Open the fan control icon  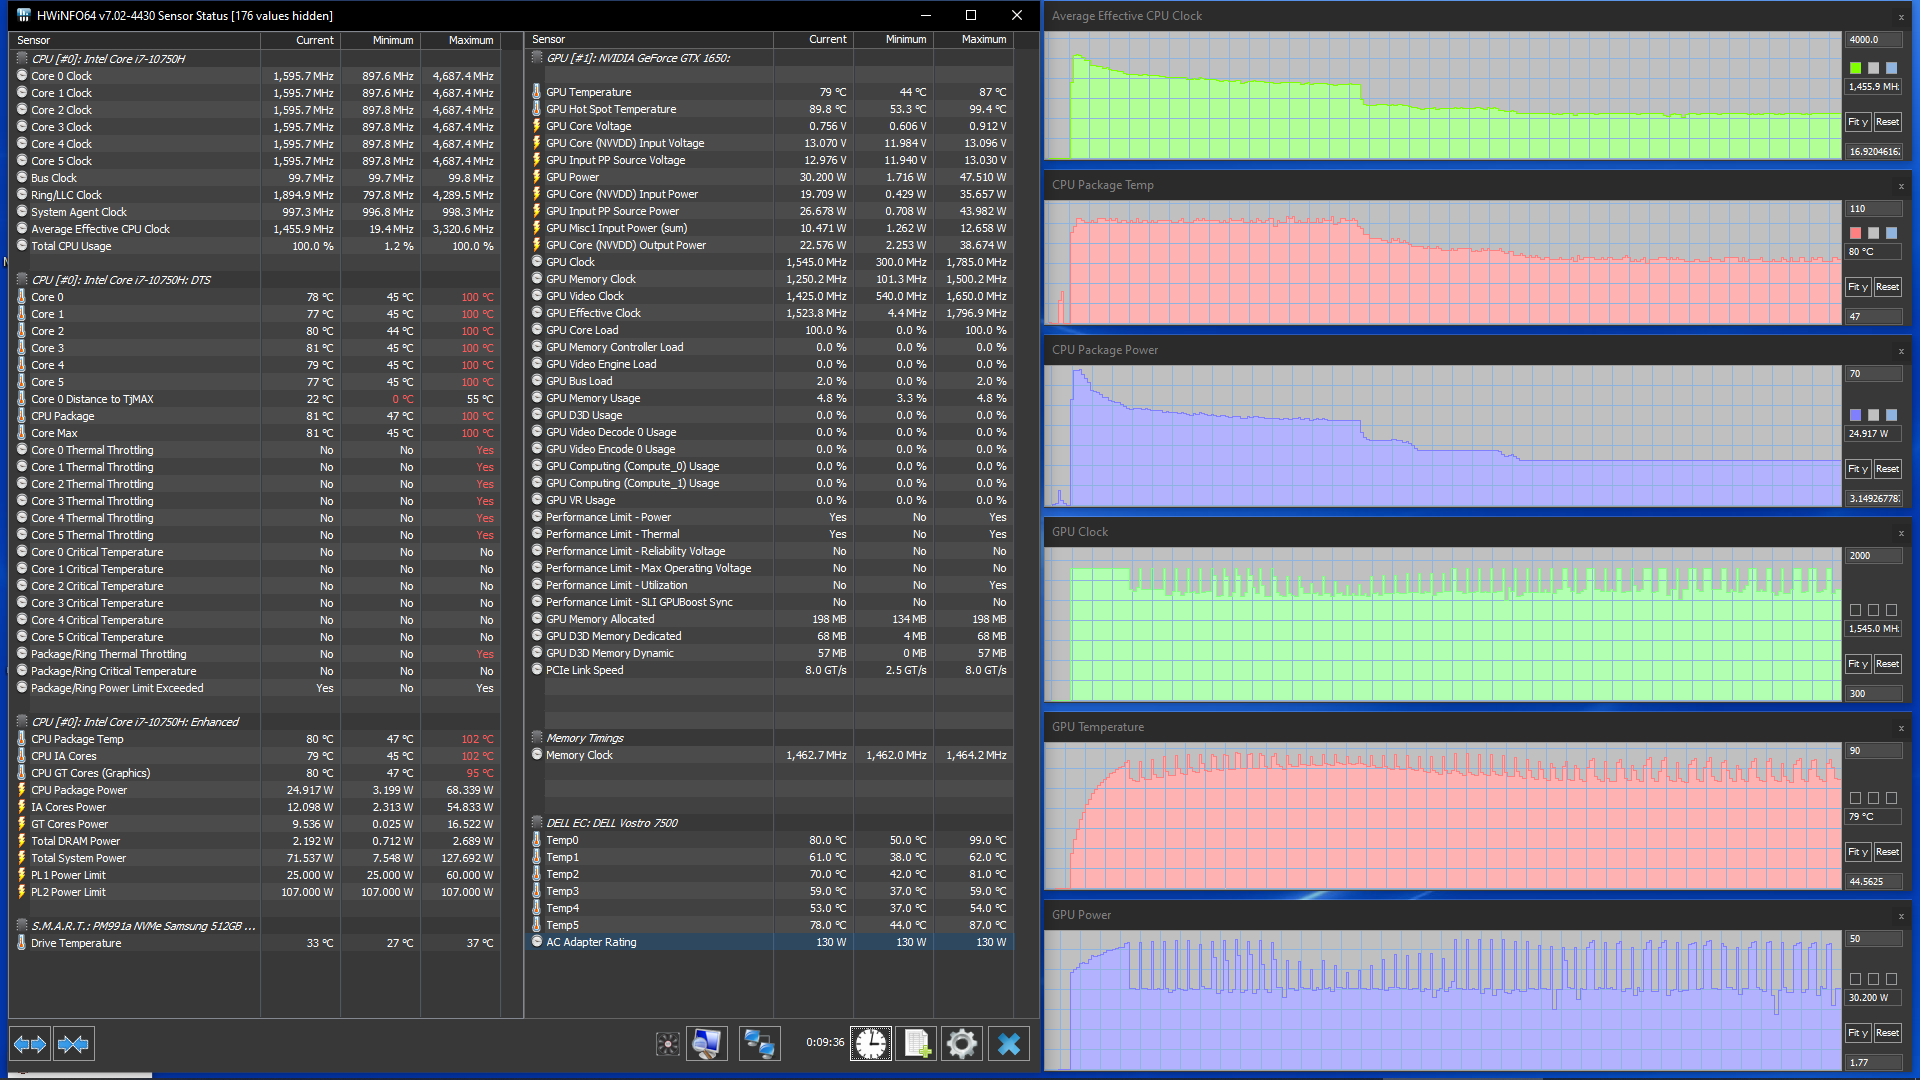(667, 1044)
